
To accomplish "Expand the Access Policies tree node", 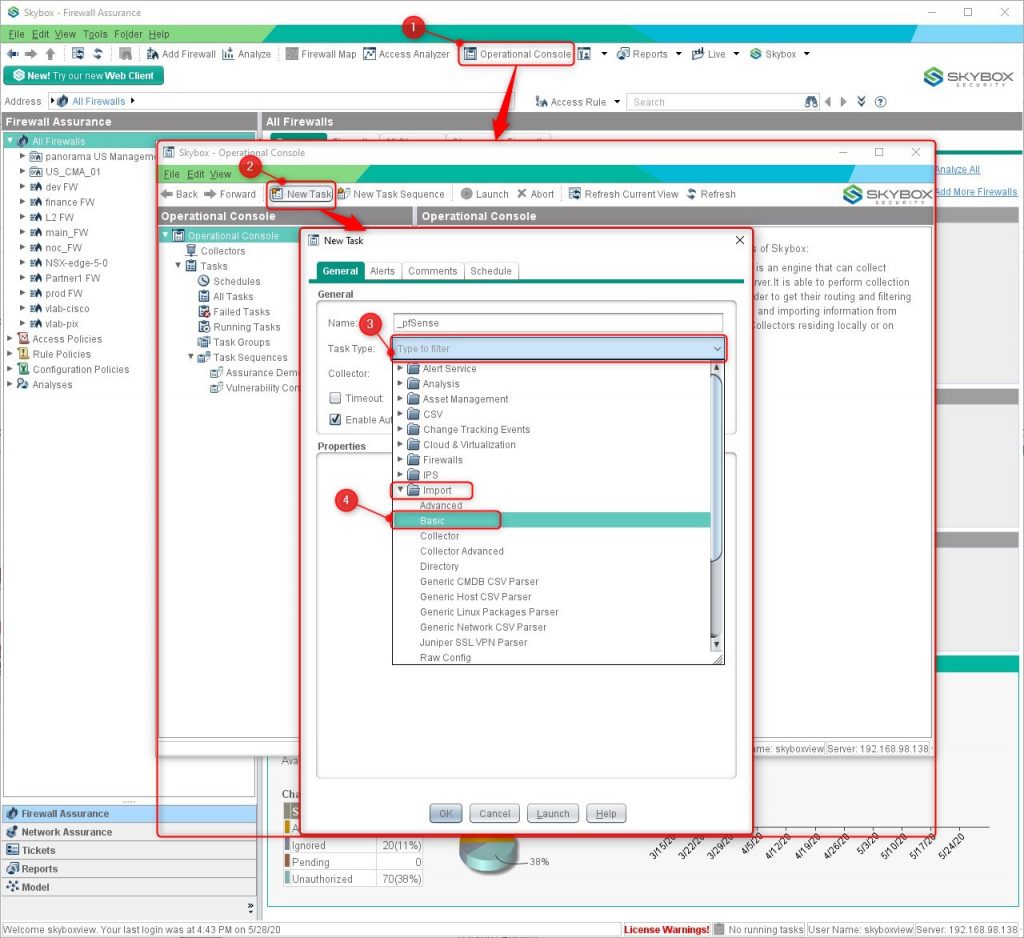I will click(x=10, y=338).
